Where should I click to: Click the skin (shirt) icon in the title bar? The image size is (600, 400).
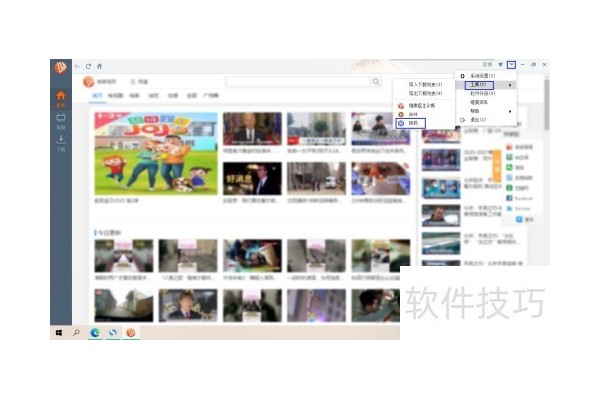(x=500, y=64)
